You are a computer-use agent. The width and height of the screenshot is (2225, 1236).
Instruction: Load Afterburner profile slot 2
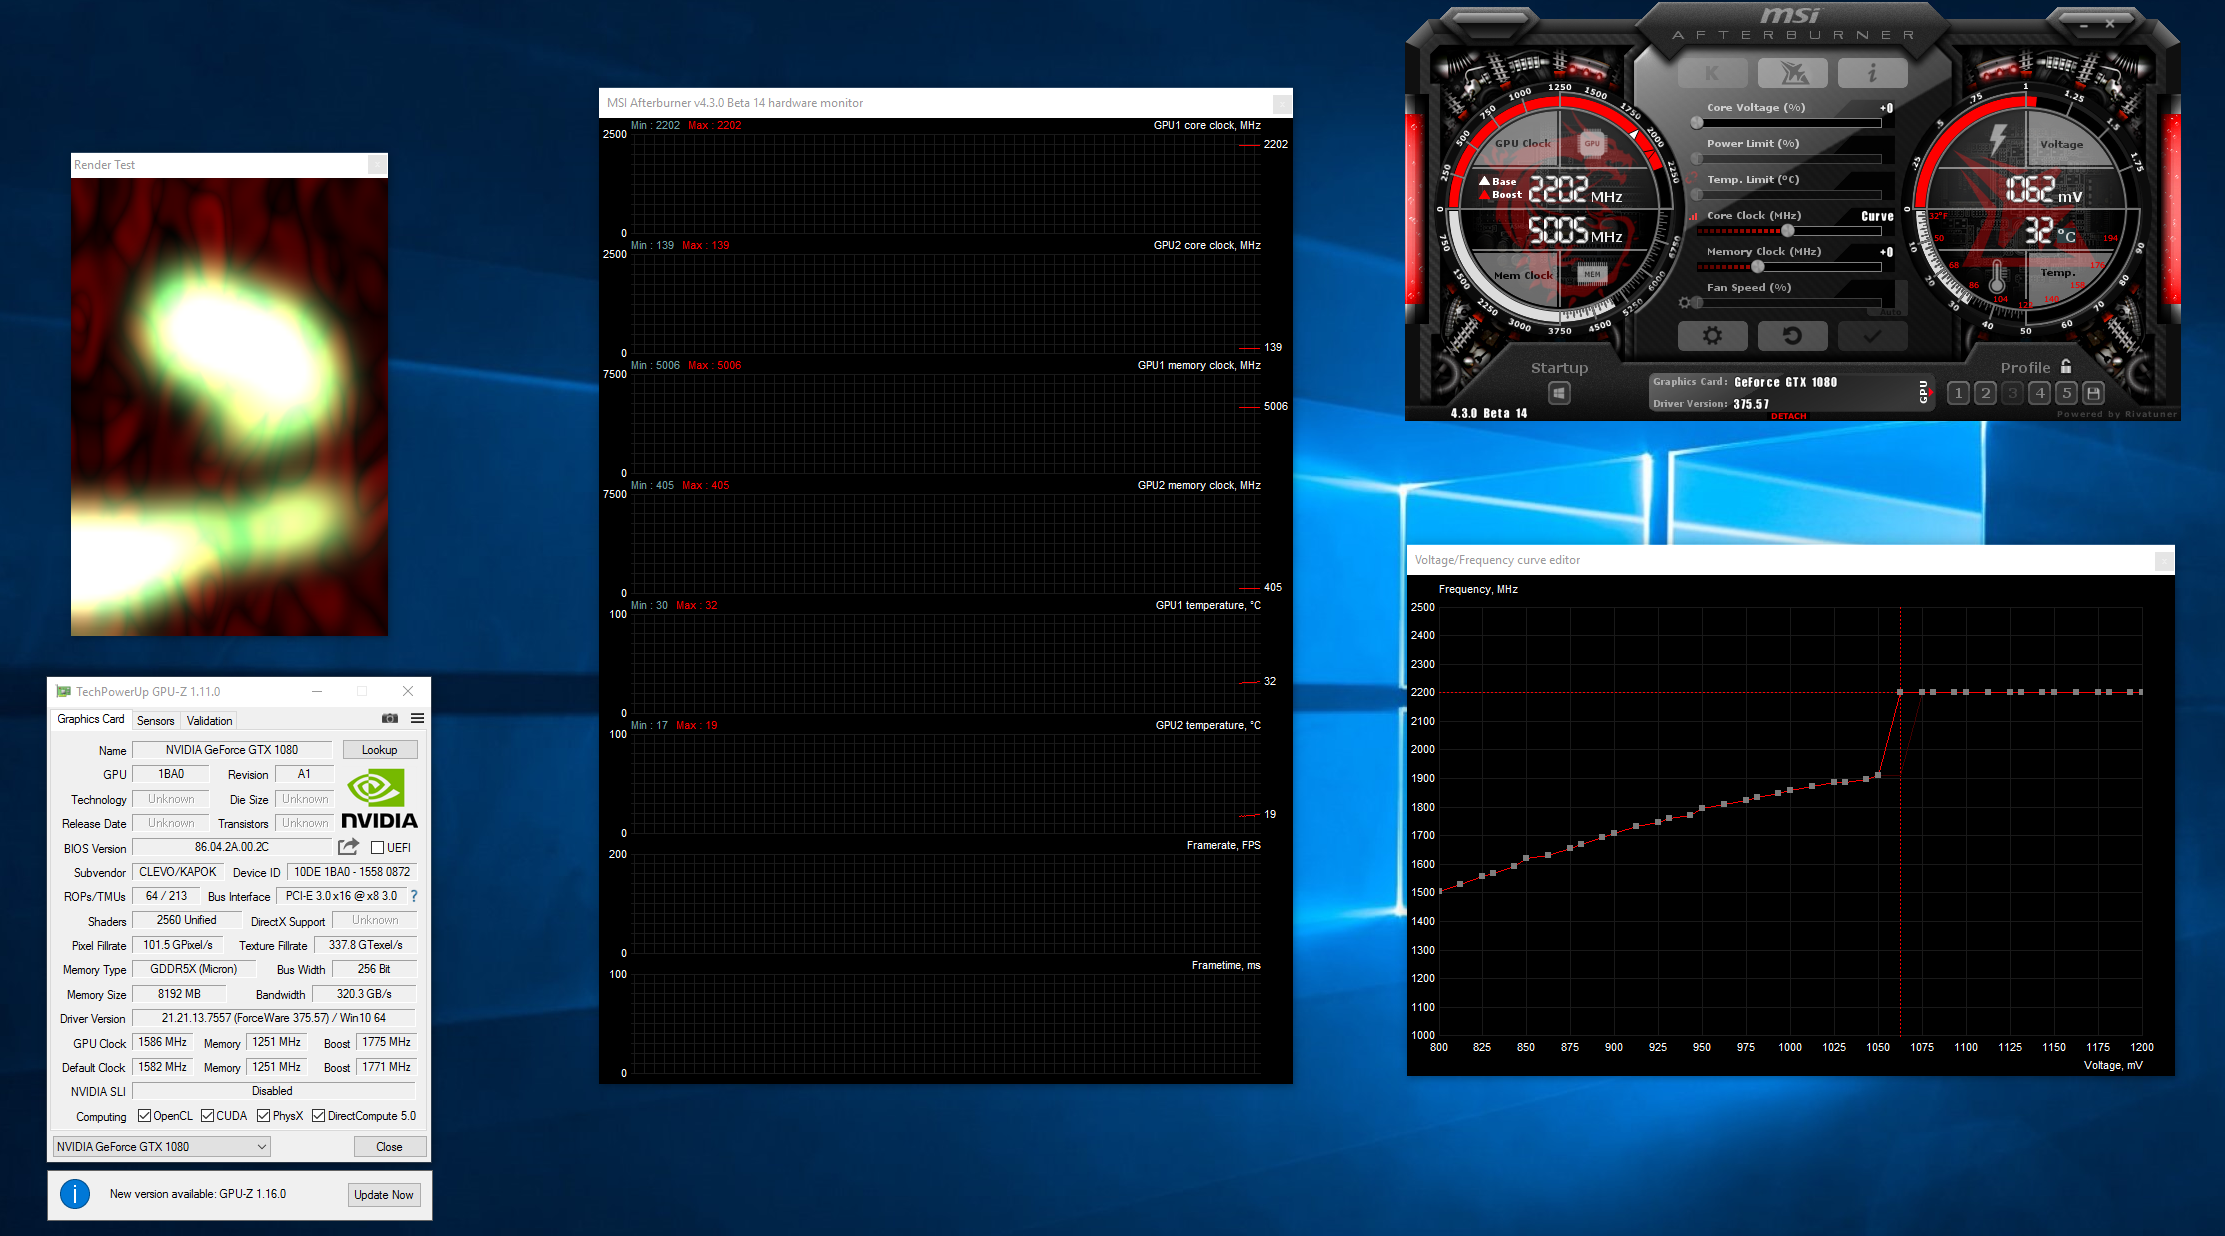tap(1986, 393)
